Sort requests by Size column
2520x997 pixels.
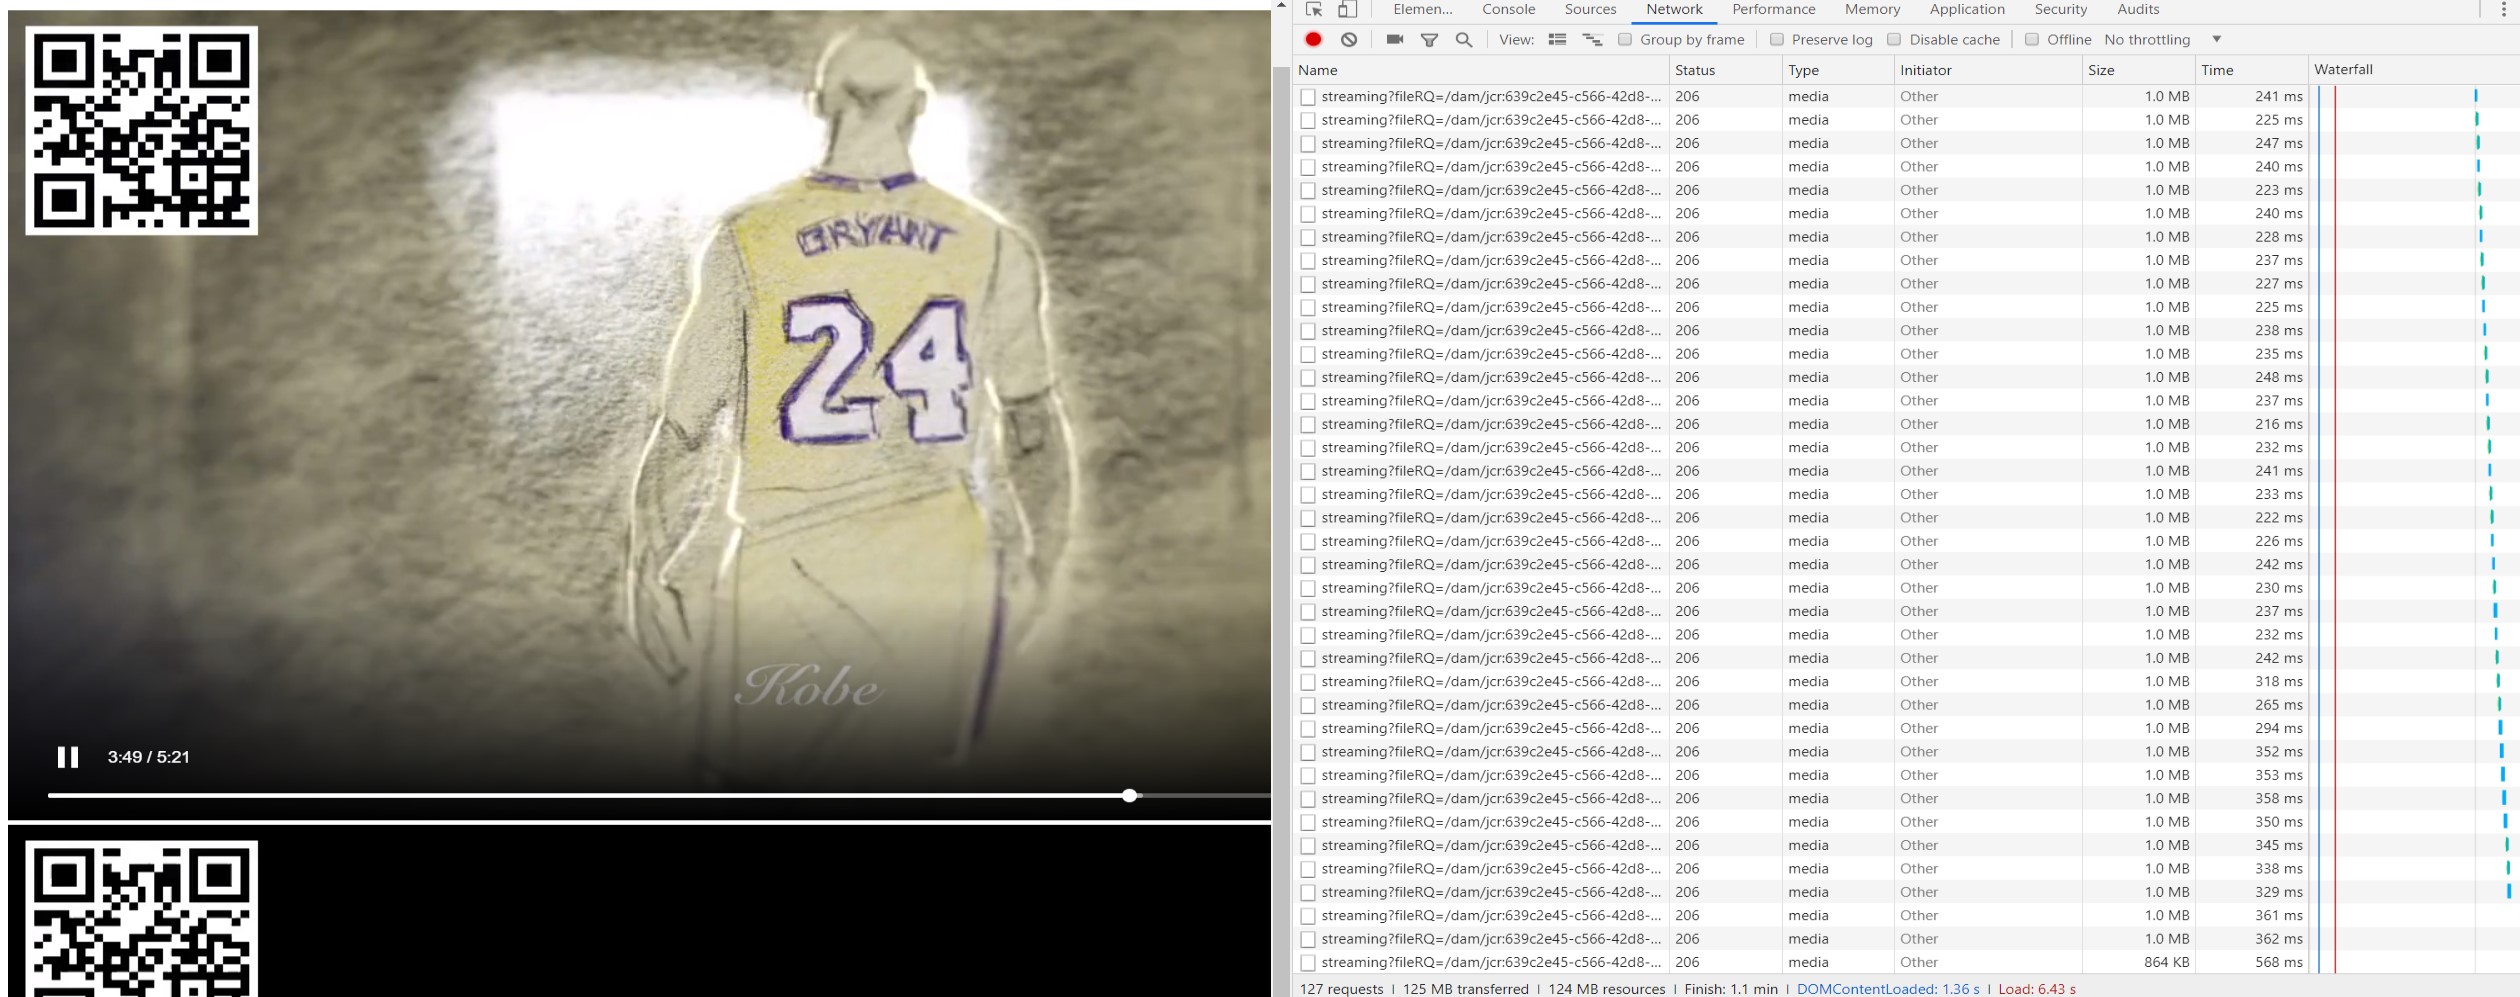pos(2138,70)
